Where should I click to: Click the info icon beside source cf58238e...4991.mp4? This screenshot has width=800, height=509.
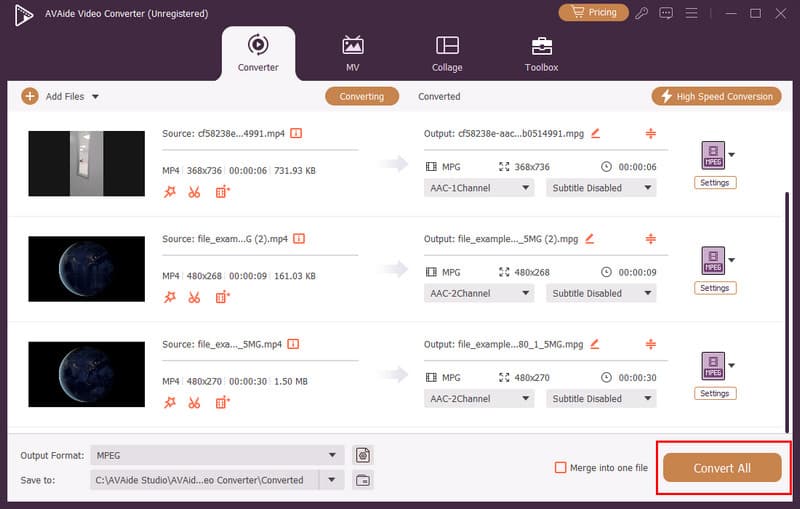click(x=297, y=133)
